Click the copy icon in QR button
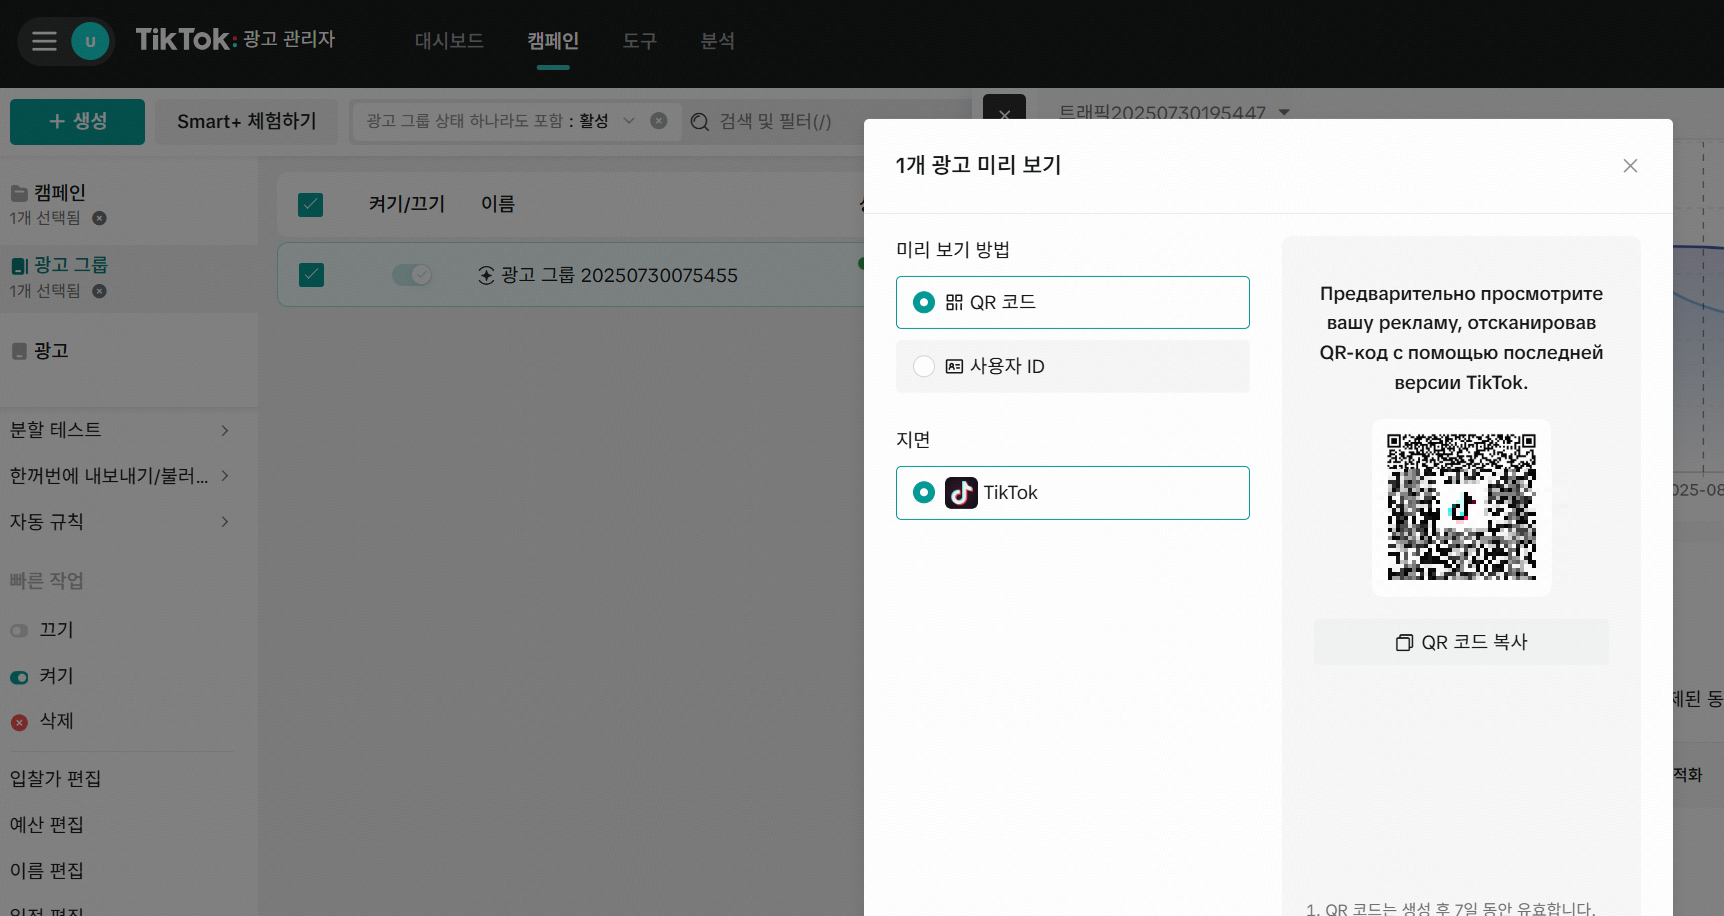Image resolution: width=1724 pixels, height=916 pixels. 1404,642
